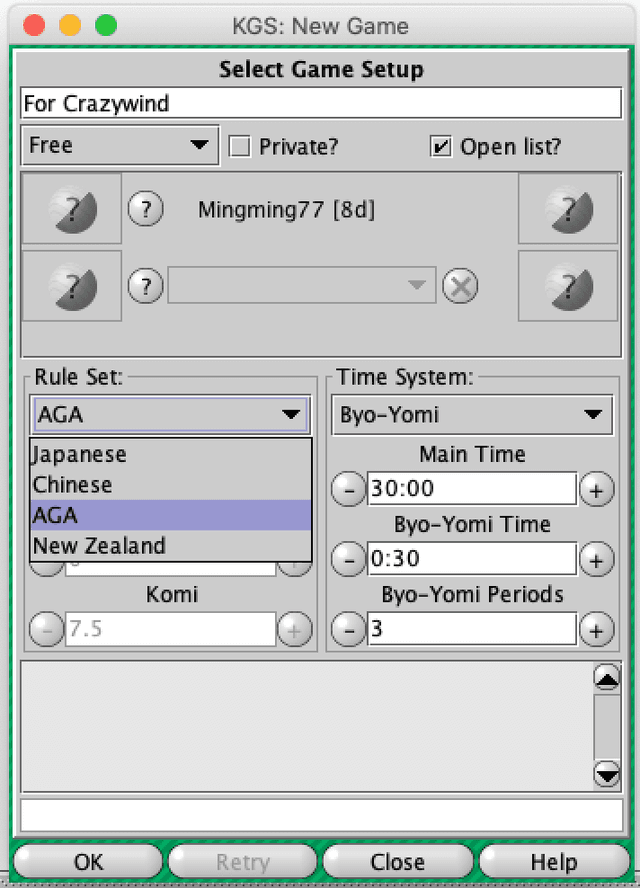Viewport: 640px width, 888px height.
Task: Collapse the AGA rule set combo box
Action: click(170, 415)
